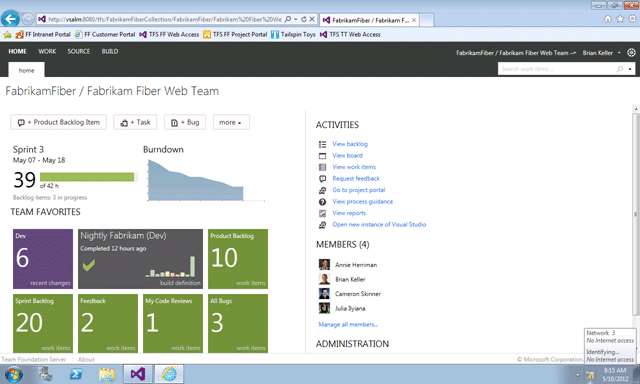Expand the more dropdown button

pos(231,122)
